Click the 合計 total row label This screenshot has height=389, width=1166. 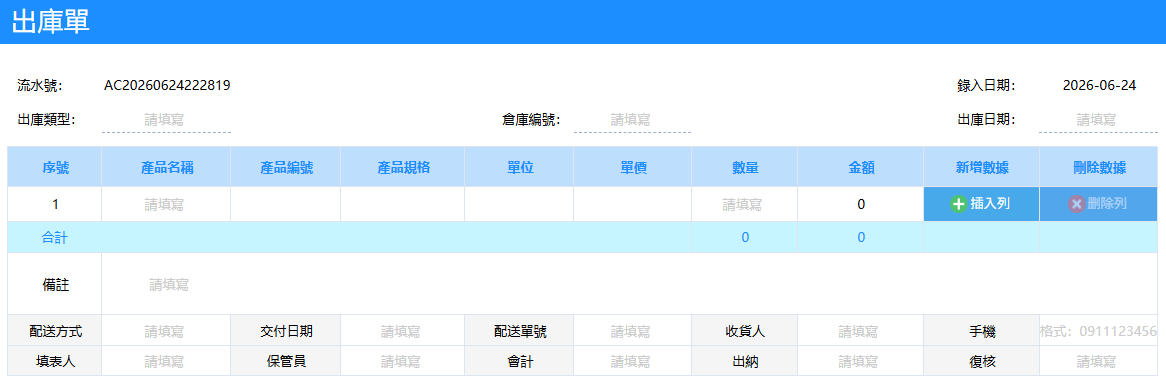click(55, 237)
